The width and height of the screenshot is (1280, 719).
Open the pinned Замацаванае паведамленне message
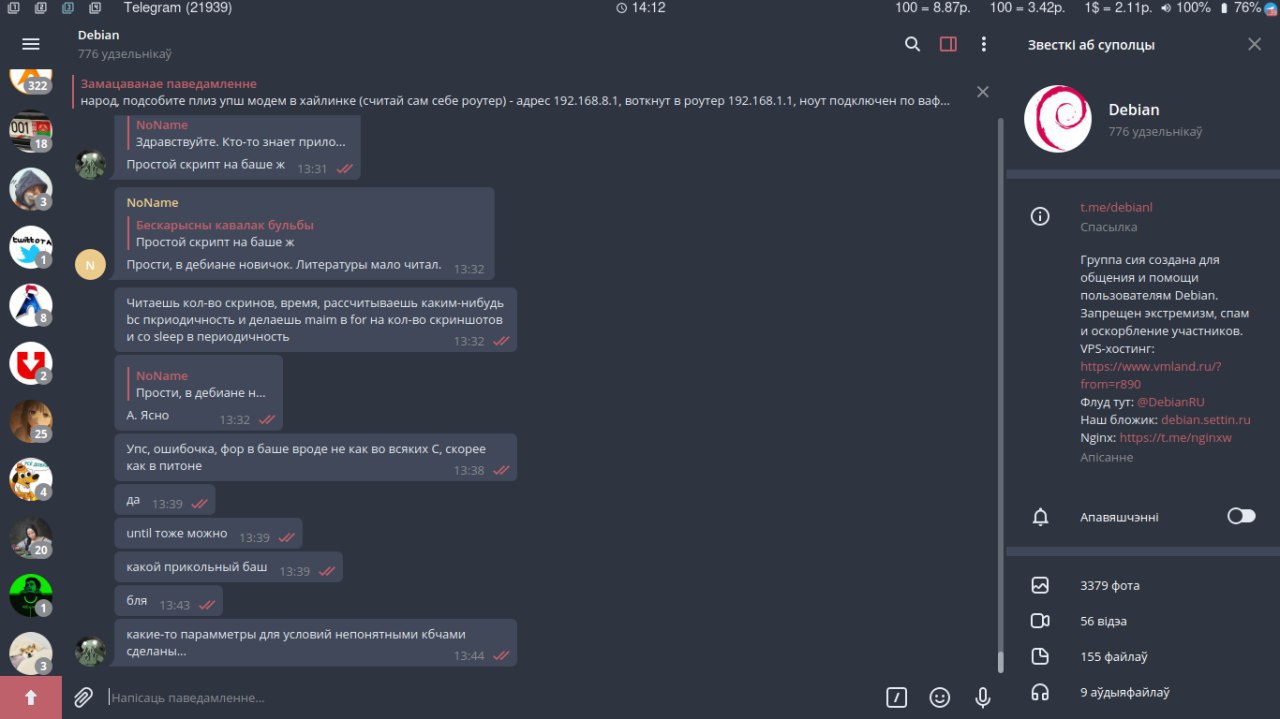515,92
